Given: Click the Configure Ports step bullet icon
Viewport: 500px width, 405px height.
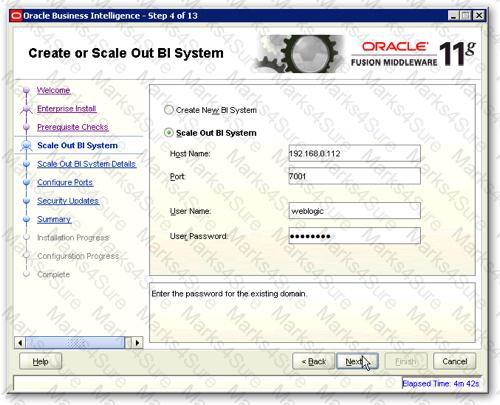Looking at the screenshot, I should point(26,182).
